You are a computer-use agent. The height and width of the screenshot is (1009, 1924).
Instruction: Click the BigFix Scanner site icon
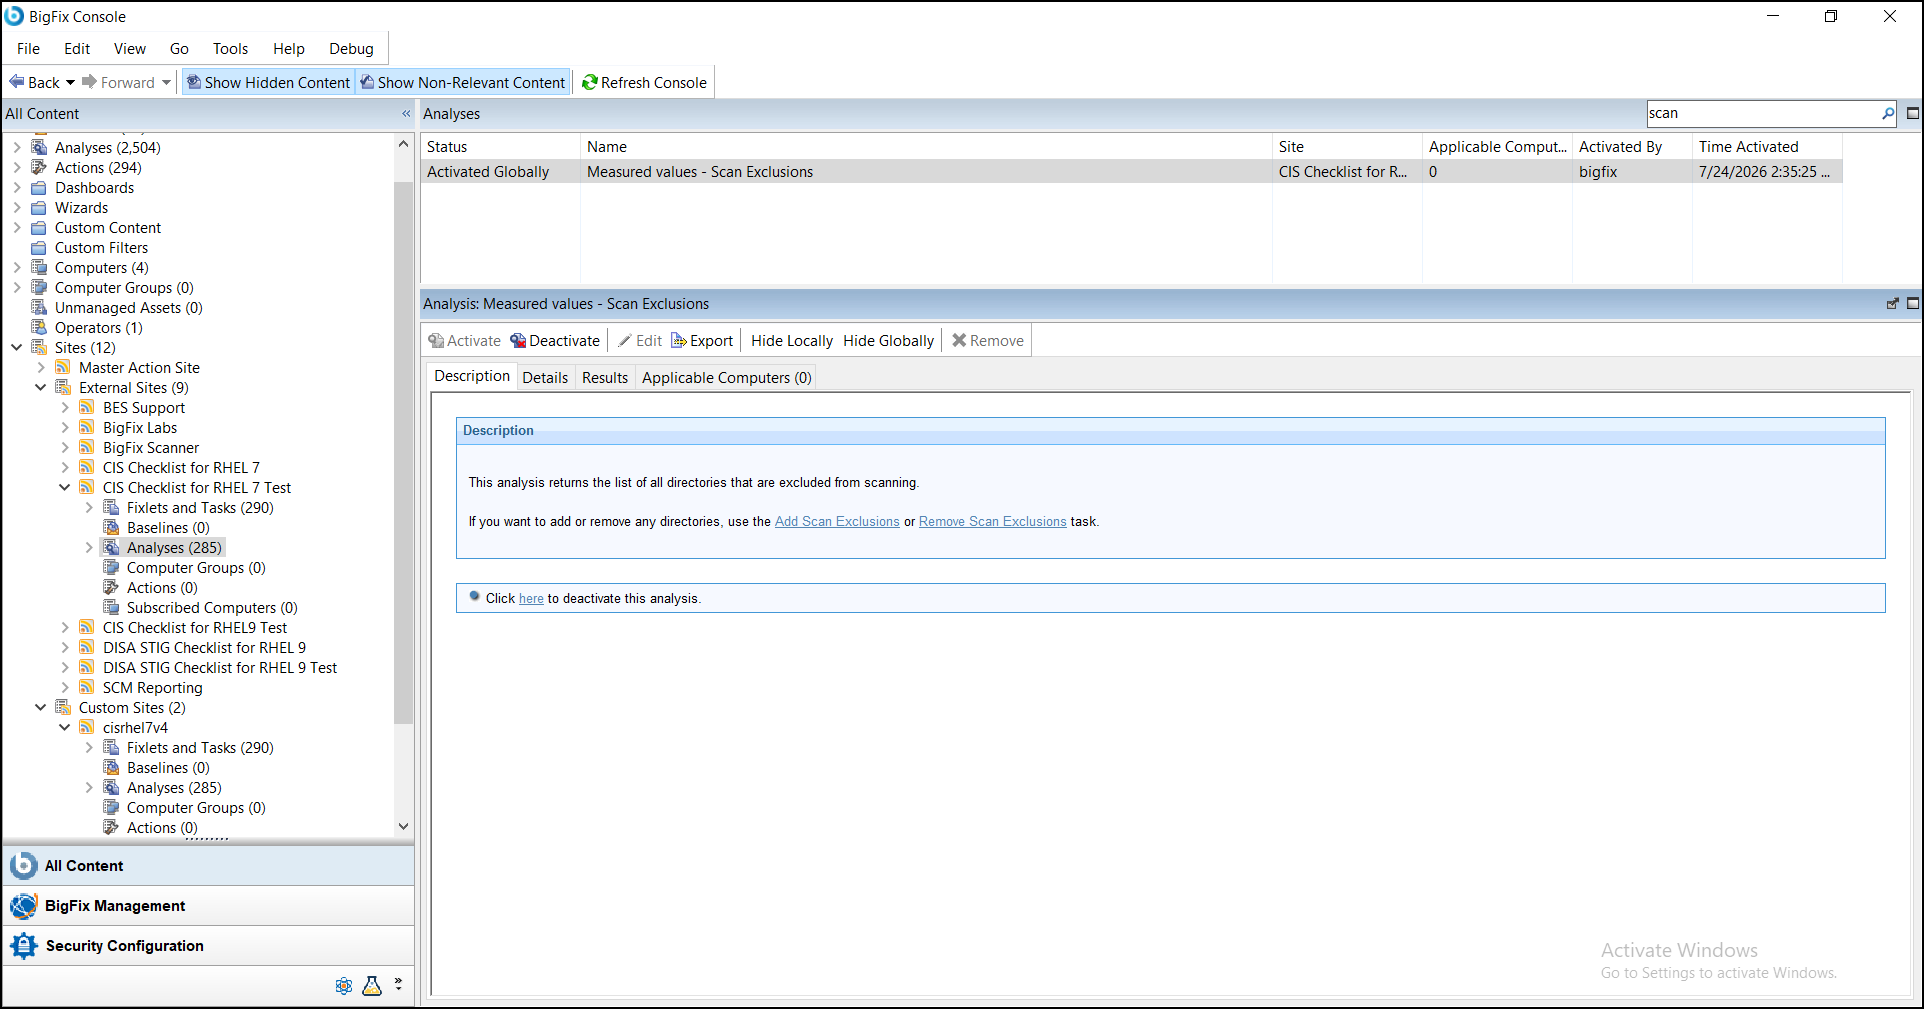pyautogui.click(x=87, y=448)
